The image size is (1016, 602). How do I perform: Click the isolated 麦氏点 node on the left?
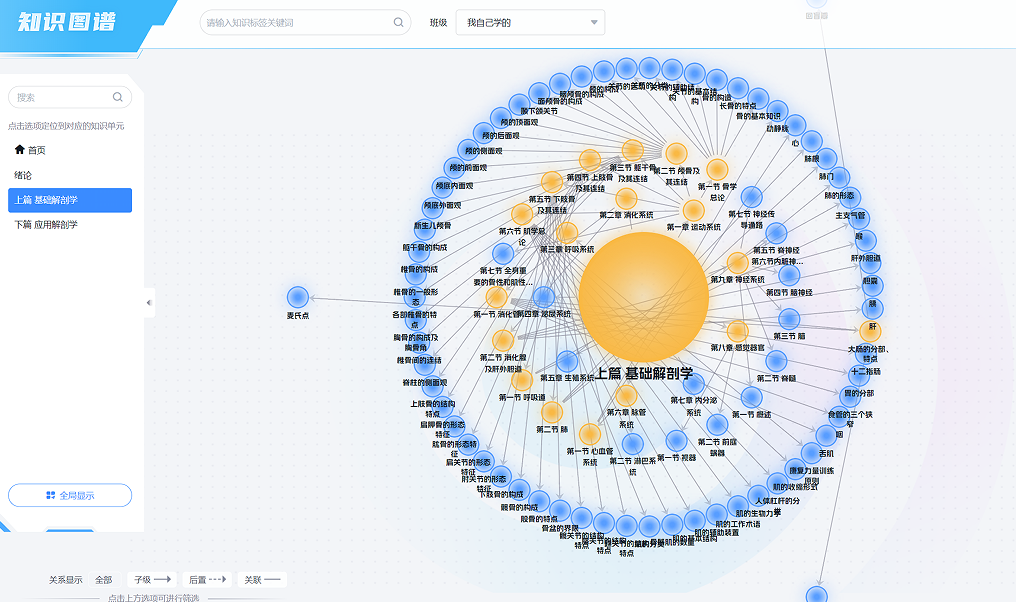point(297,297)
